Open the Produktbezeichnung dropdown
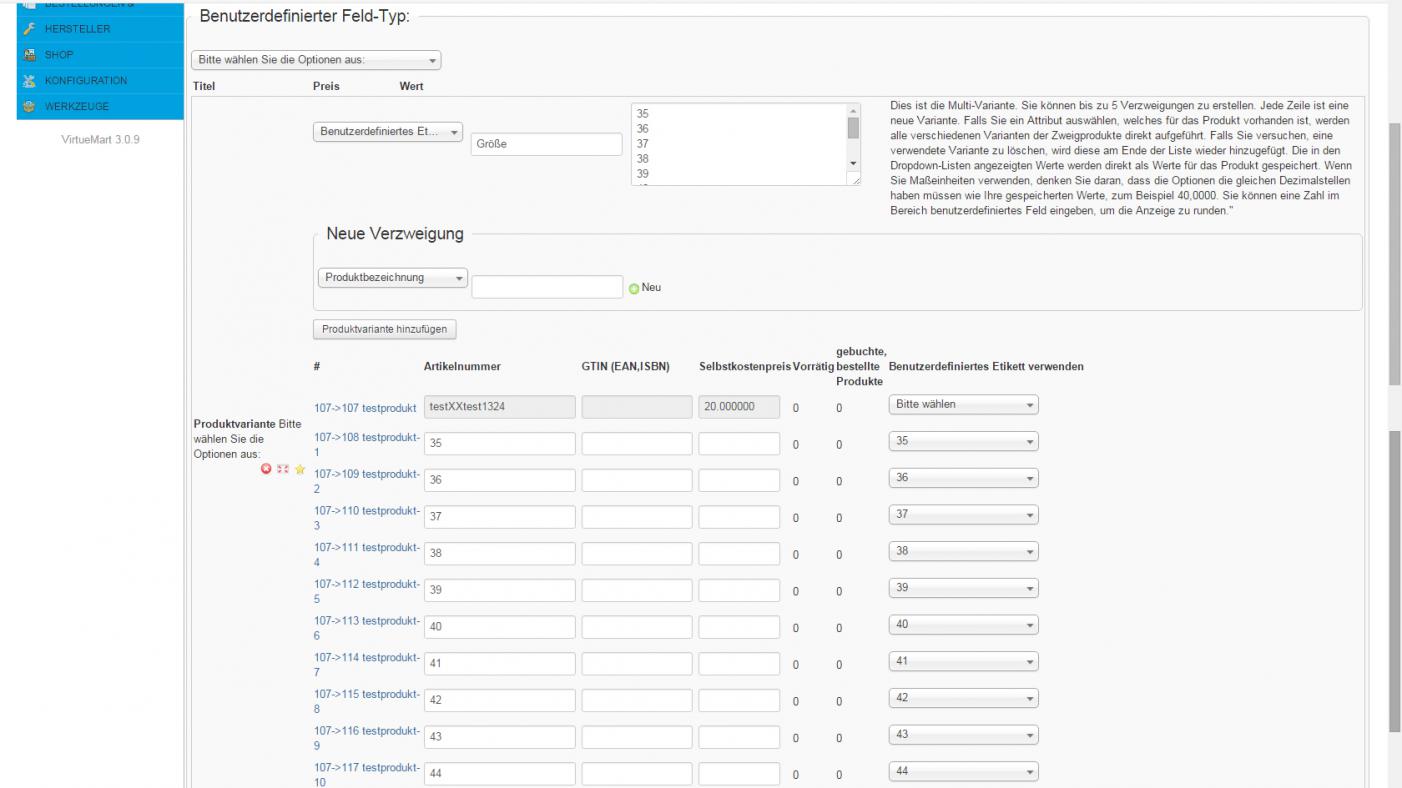This screenshot has width=1402, height=788. (392, 278)
